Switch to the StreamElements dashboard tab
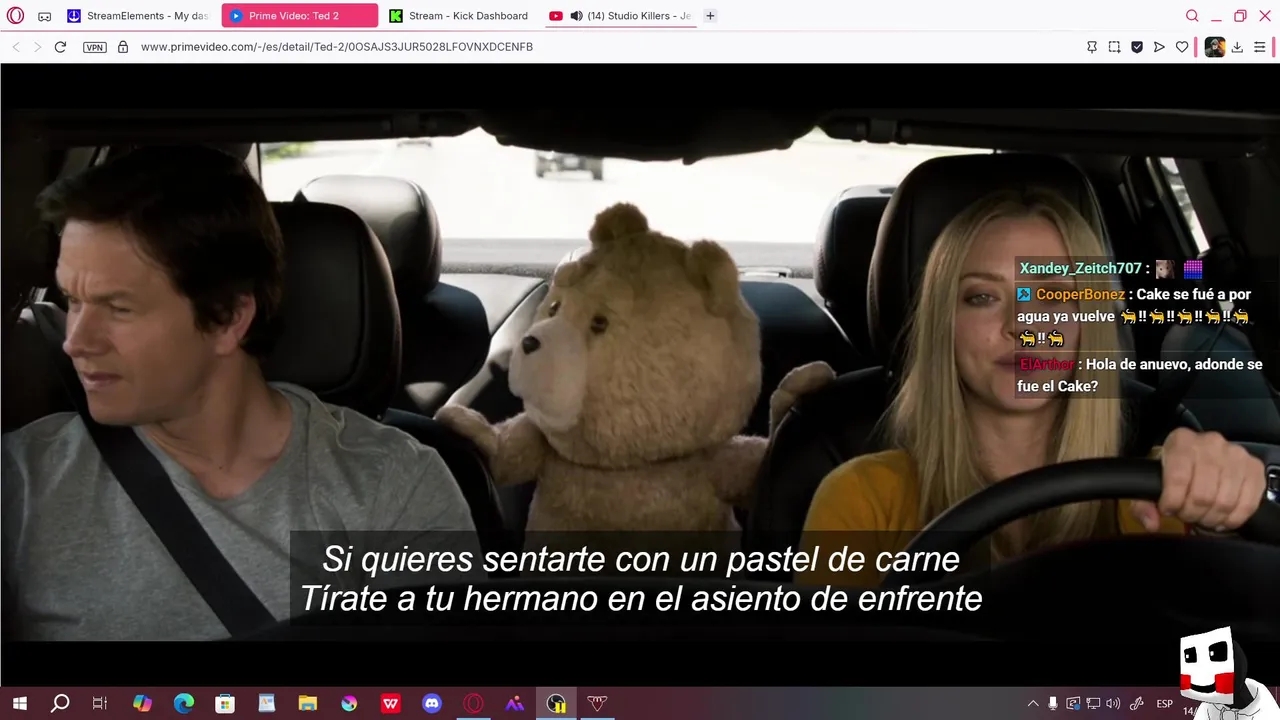Screen dimensions: 1280x720 point(138,16)
